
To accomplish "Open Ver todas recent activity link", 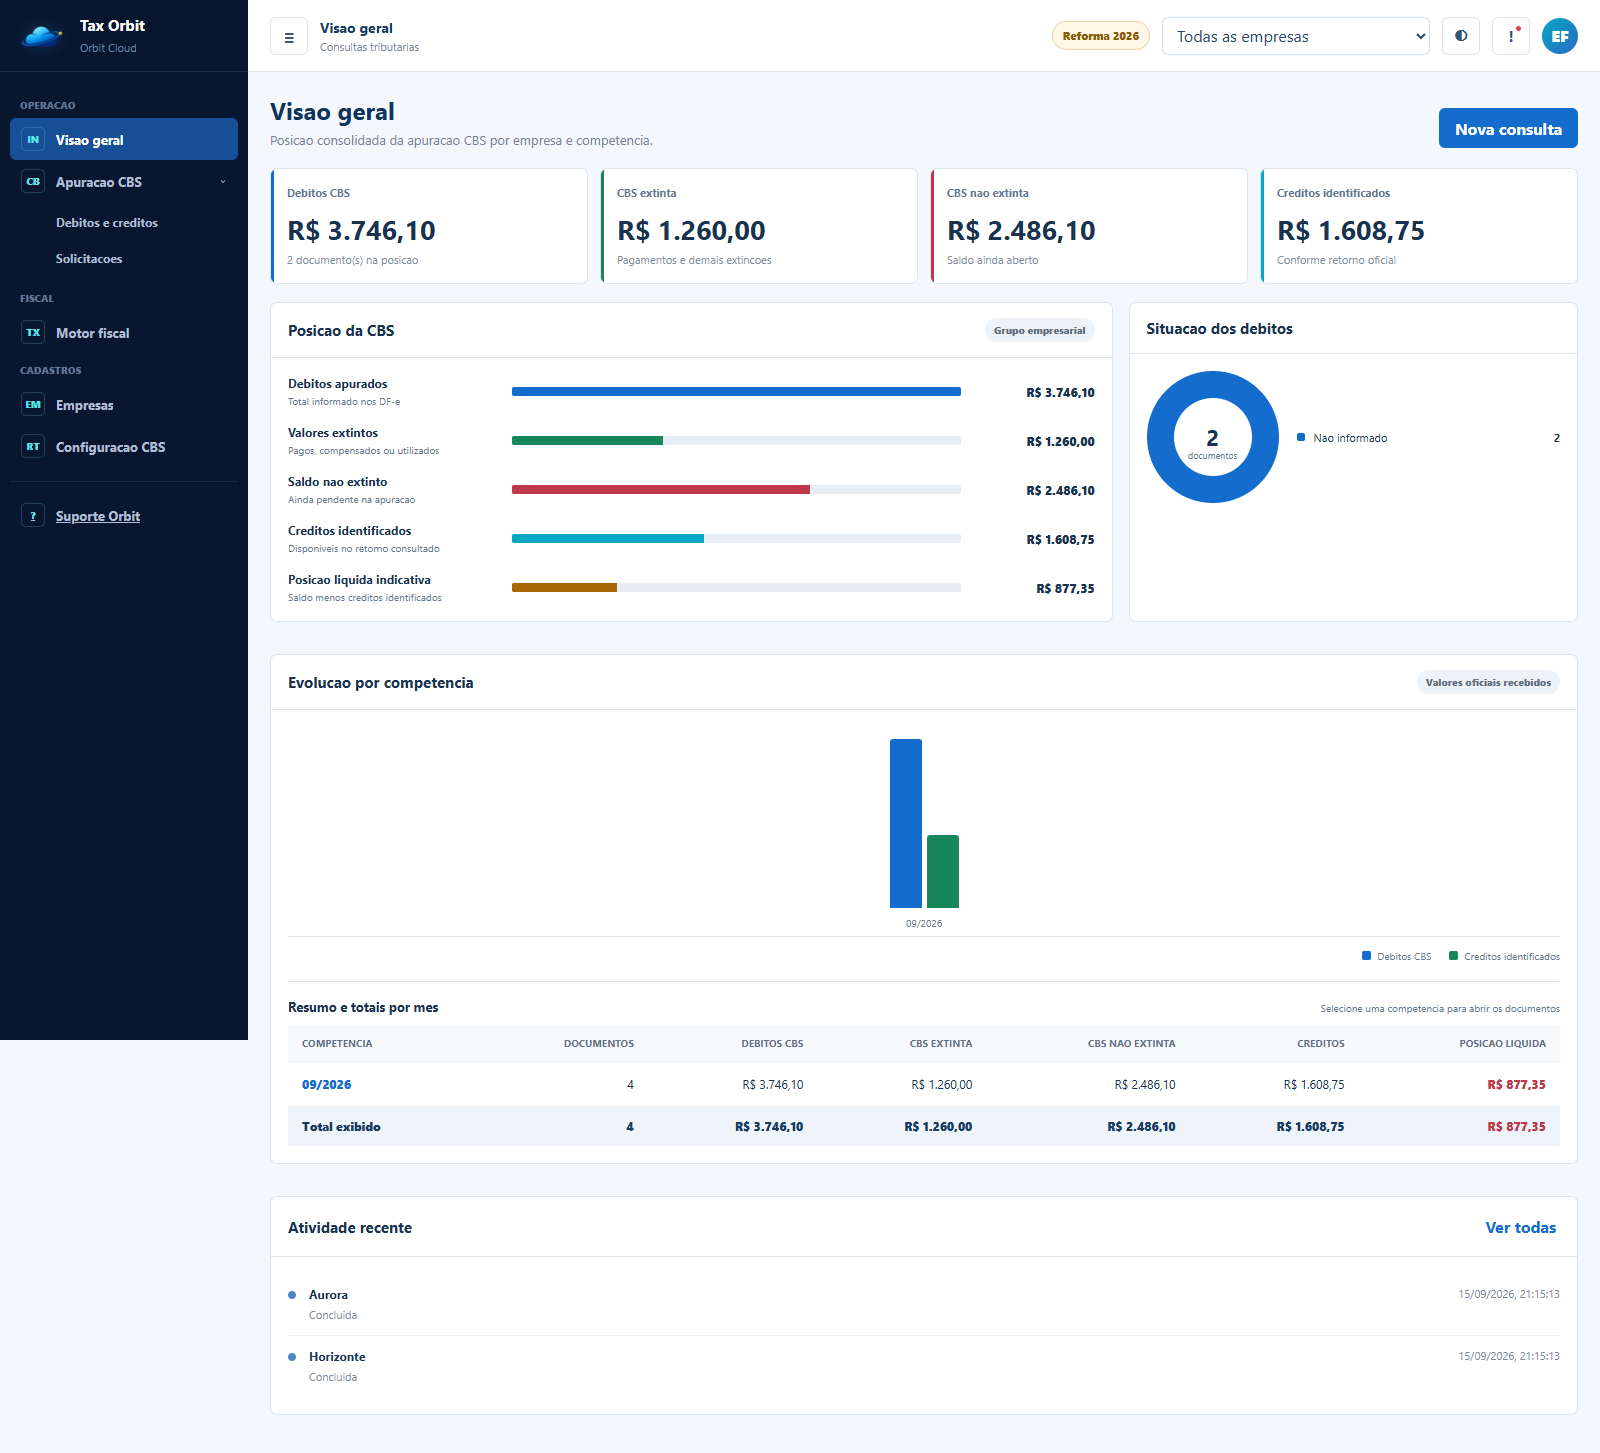I will pyautogui.click(x=1520, y=1227).
